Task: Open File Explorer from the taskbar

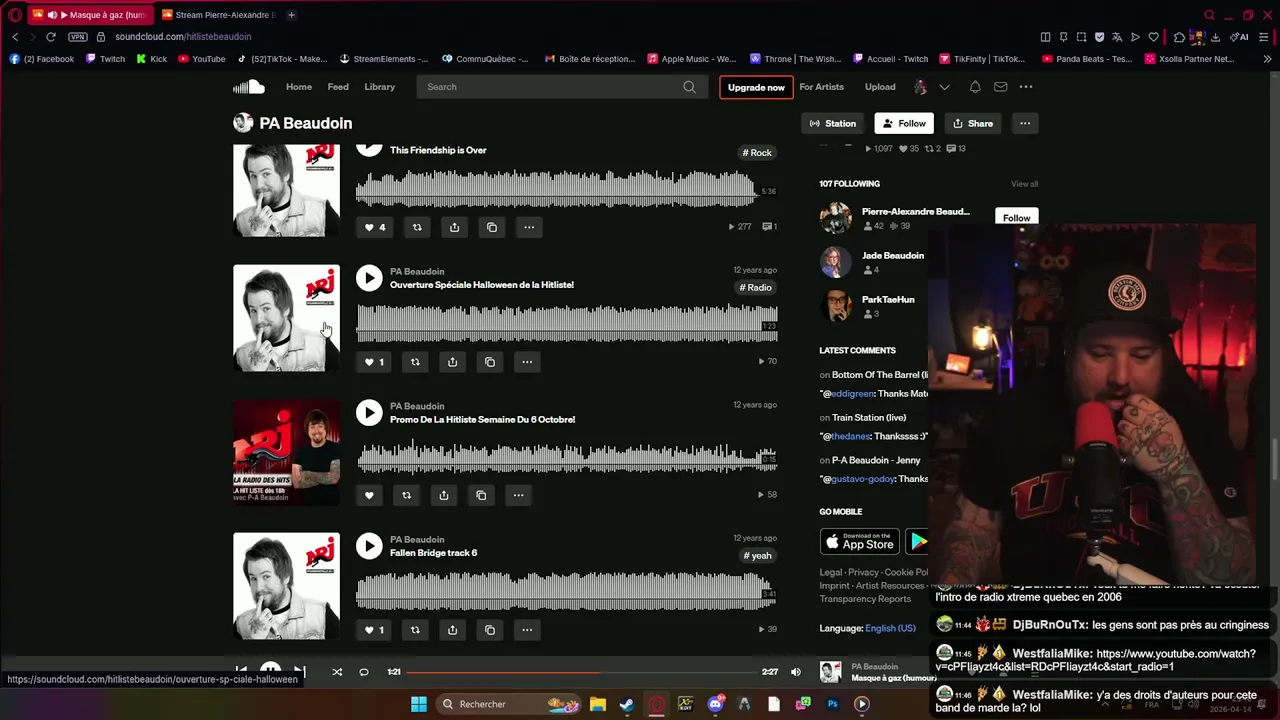Action: (597, 704)
